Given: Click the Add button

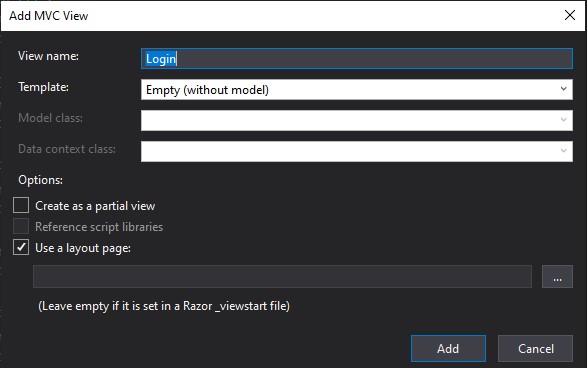Looking at the screenshot, I should 448,349.
